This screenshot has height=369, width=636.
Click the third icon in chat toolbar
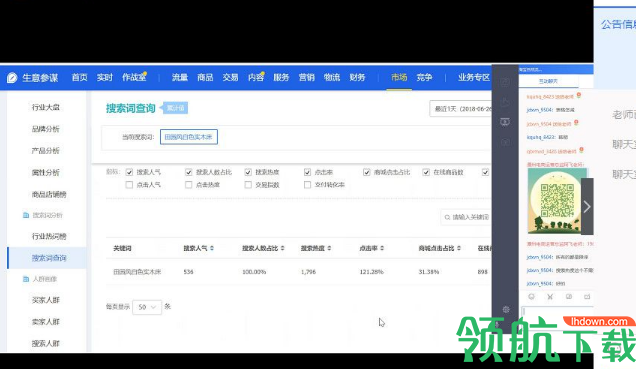[569, 297]
